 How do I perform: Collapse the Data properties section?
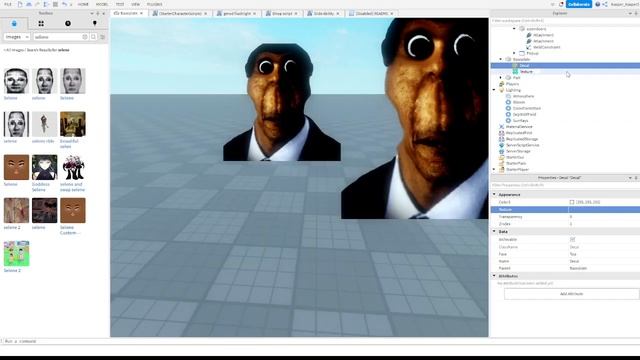pos(494,231)
